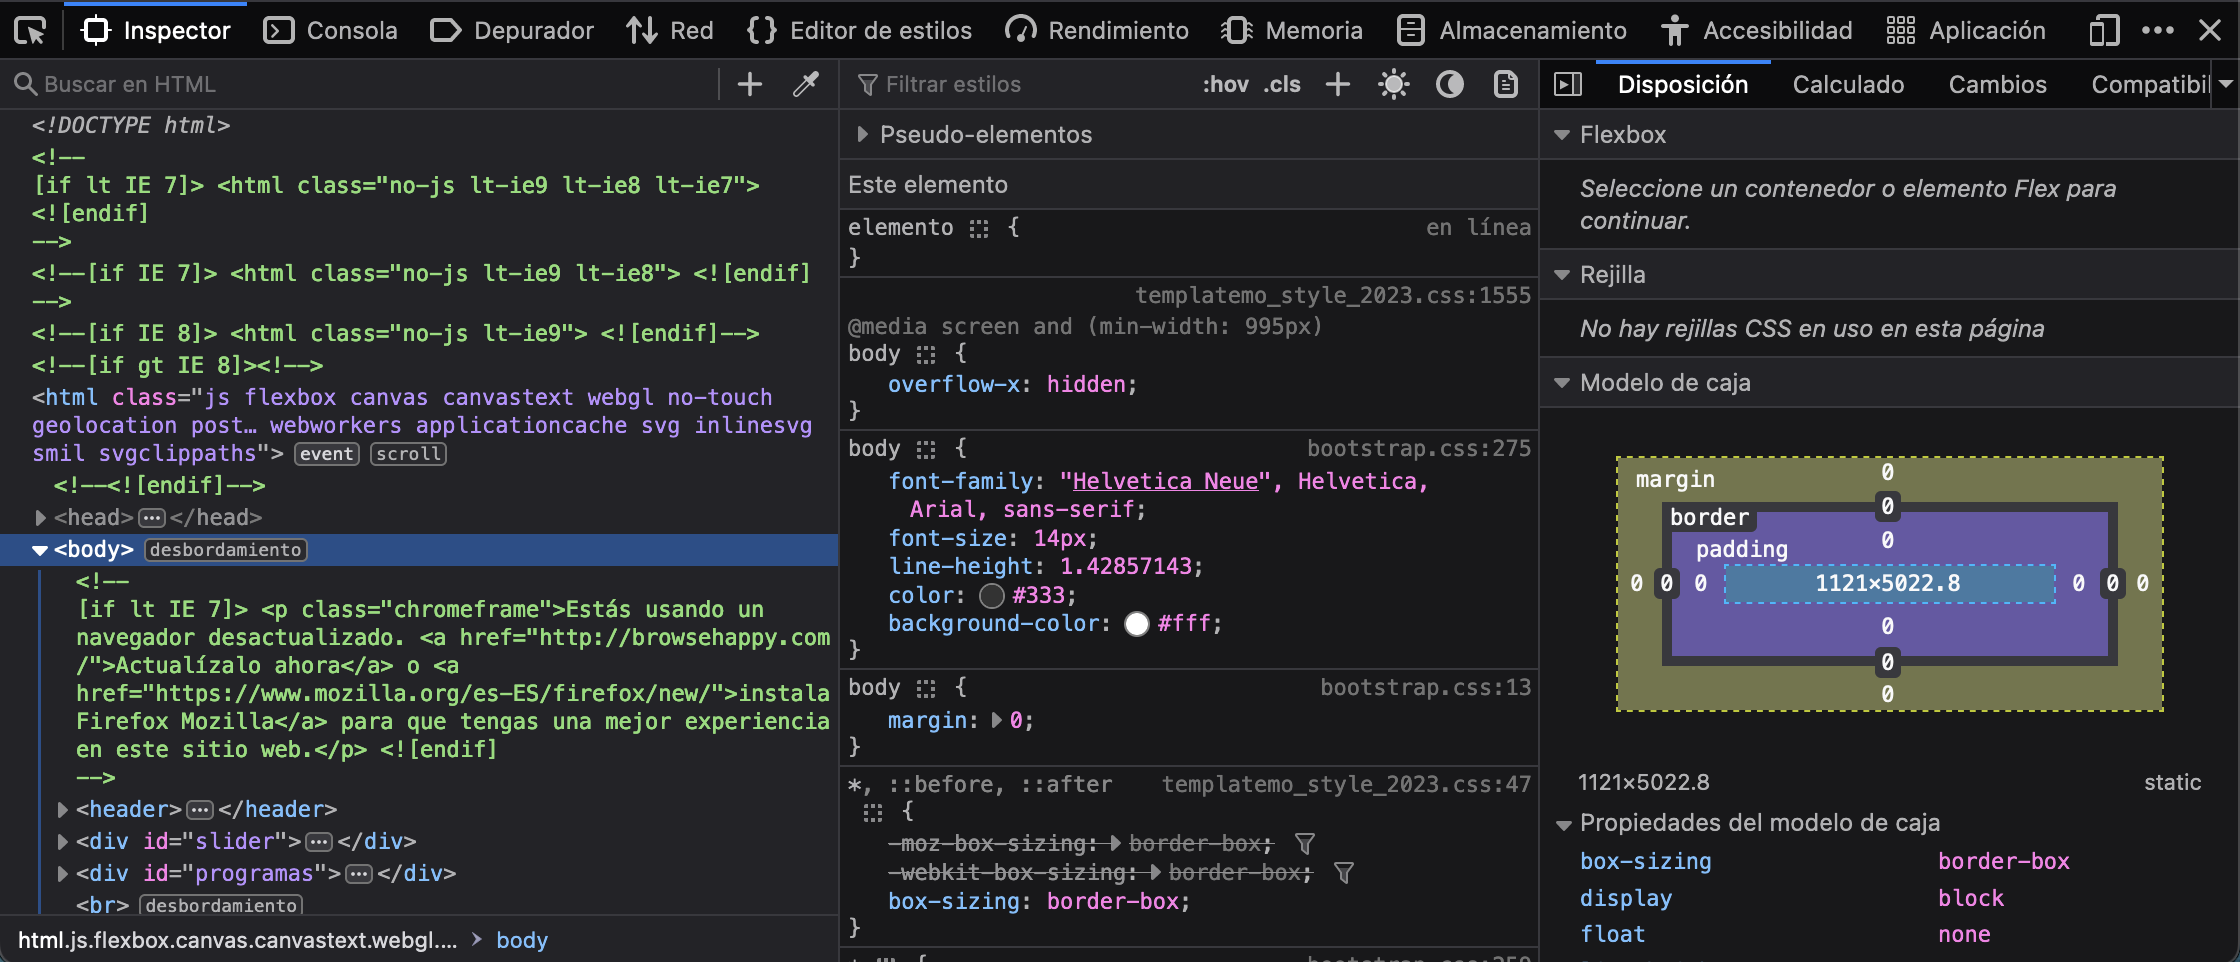
Task: Click the #fff background-color swatch
Action: (x=1137, y=624)
